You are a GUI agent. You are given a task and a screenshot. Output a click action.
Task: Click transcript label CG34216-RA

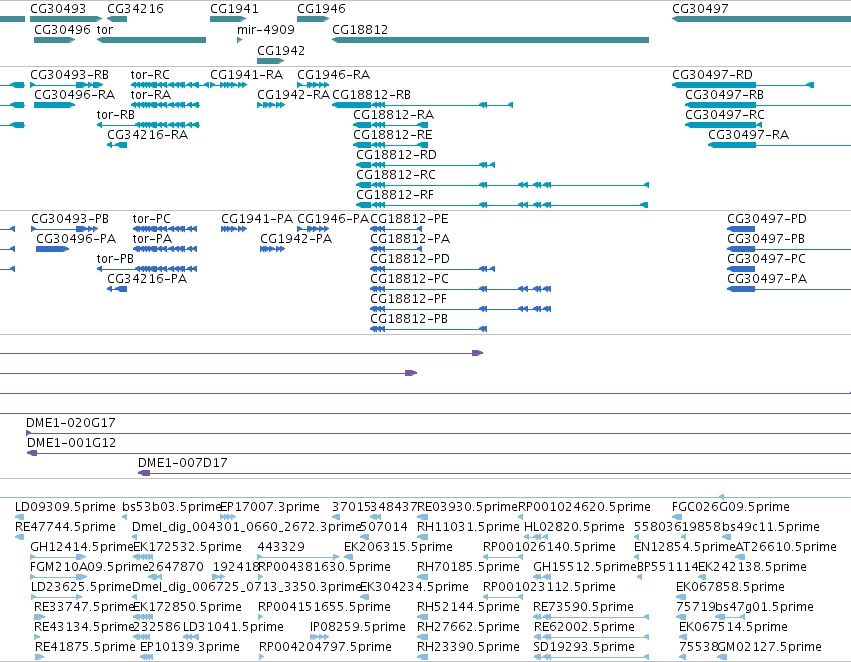pos(148,135)
